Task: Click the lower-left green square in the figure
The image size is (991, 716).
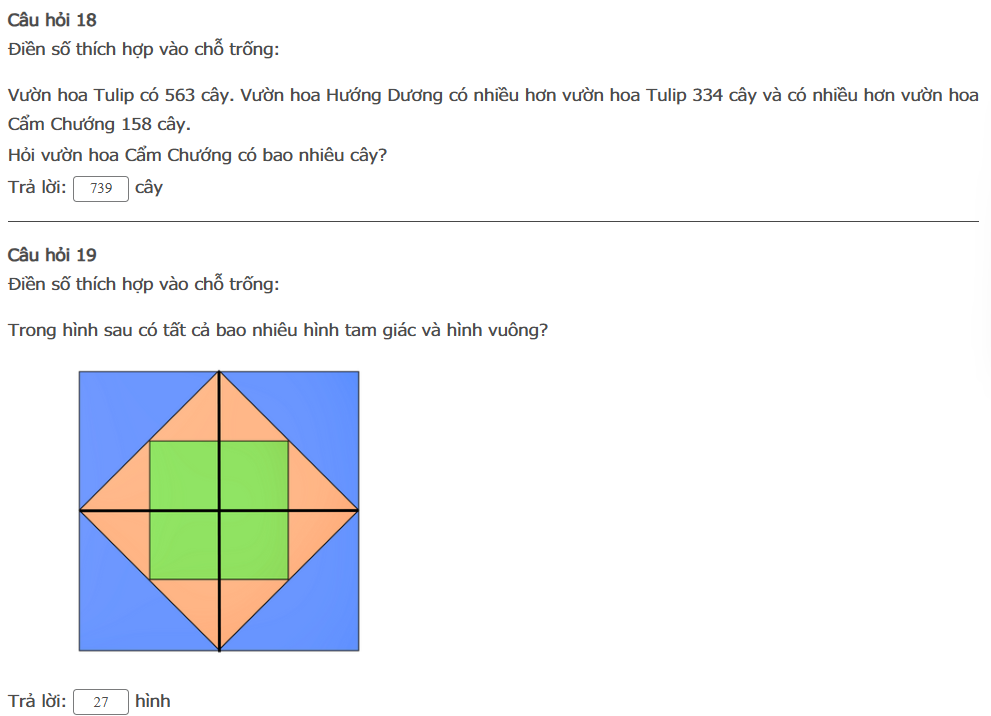Action: [184, 546]
